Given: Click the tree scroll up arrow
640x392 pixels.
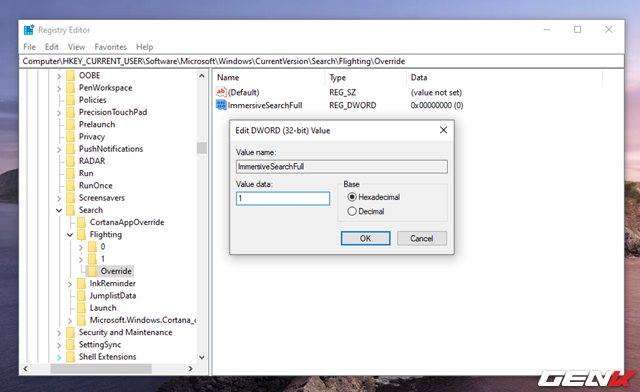Looking at the screenshot, I should click(x=202, y=76).
